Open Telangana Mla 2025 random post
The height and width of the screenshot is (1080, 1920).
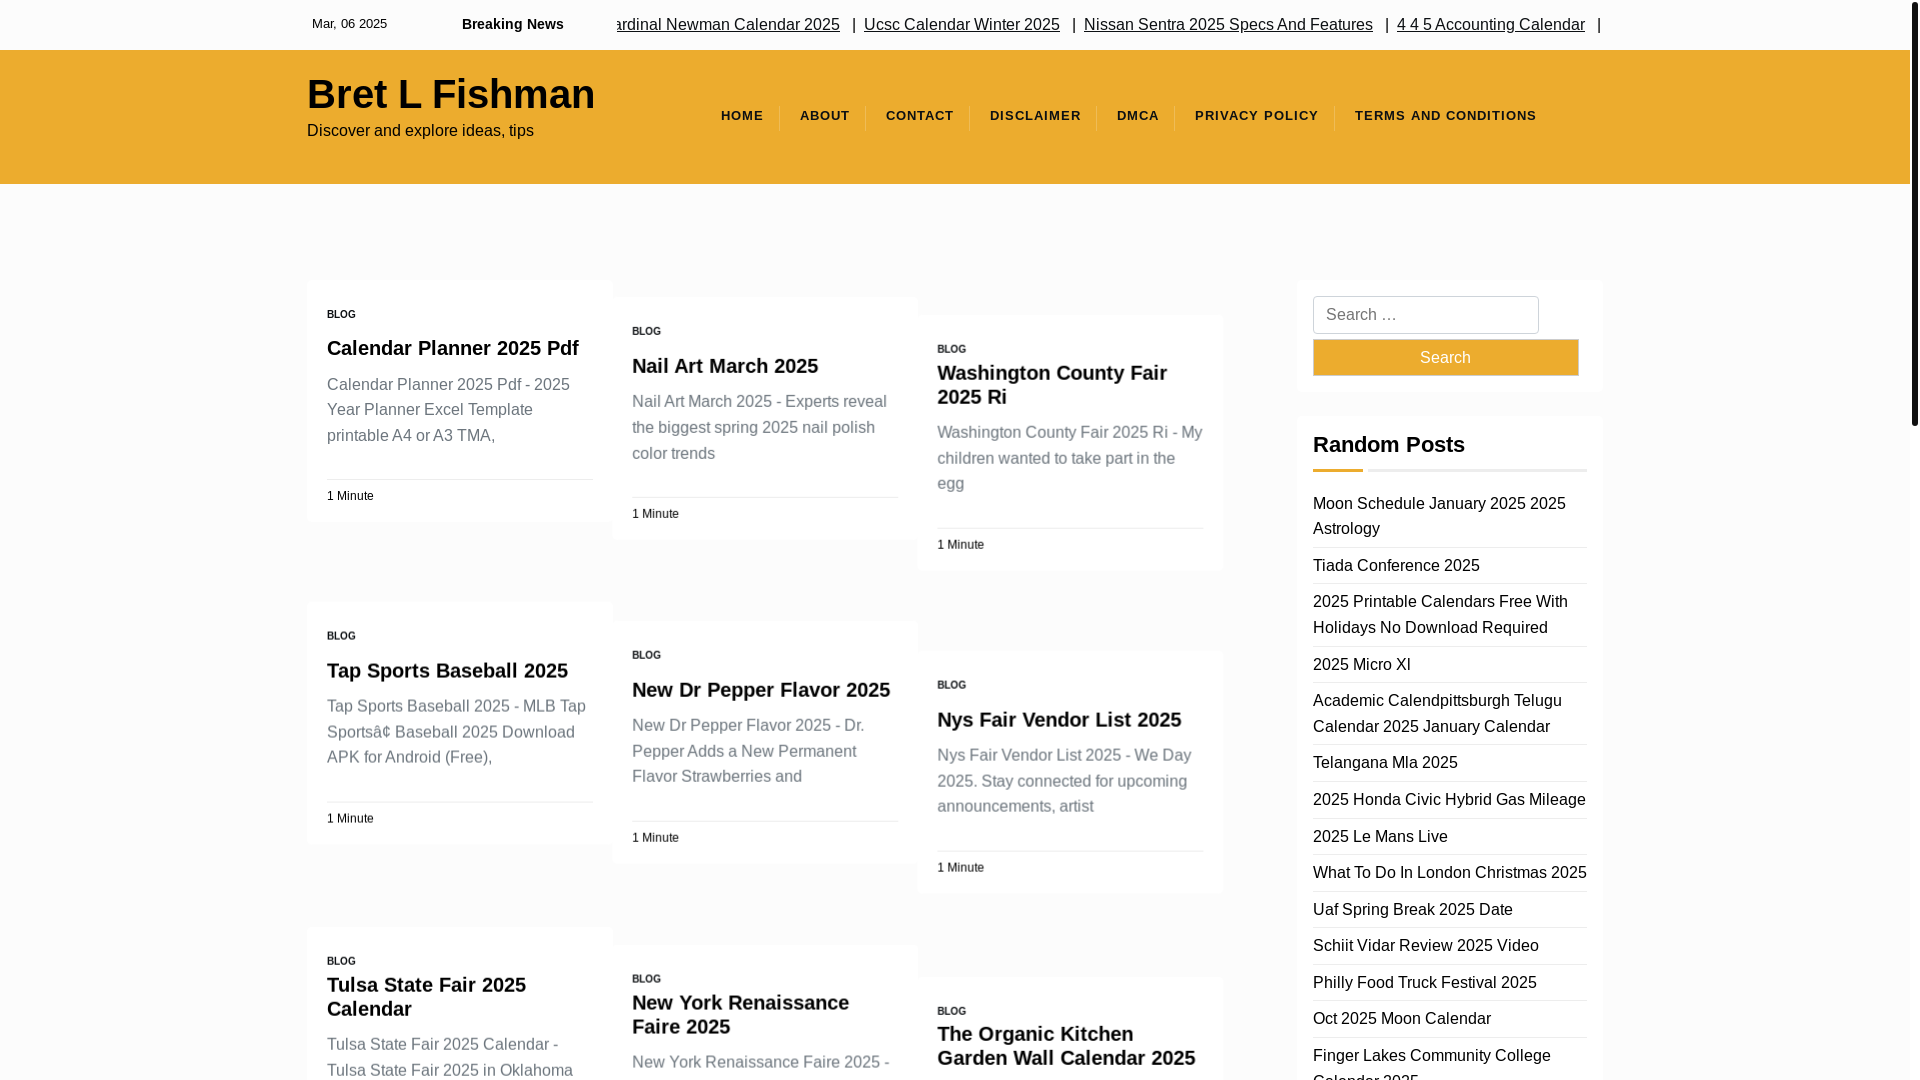tap(1384, 763)
